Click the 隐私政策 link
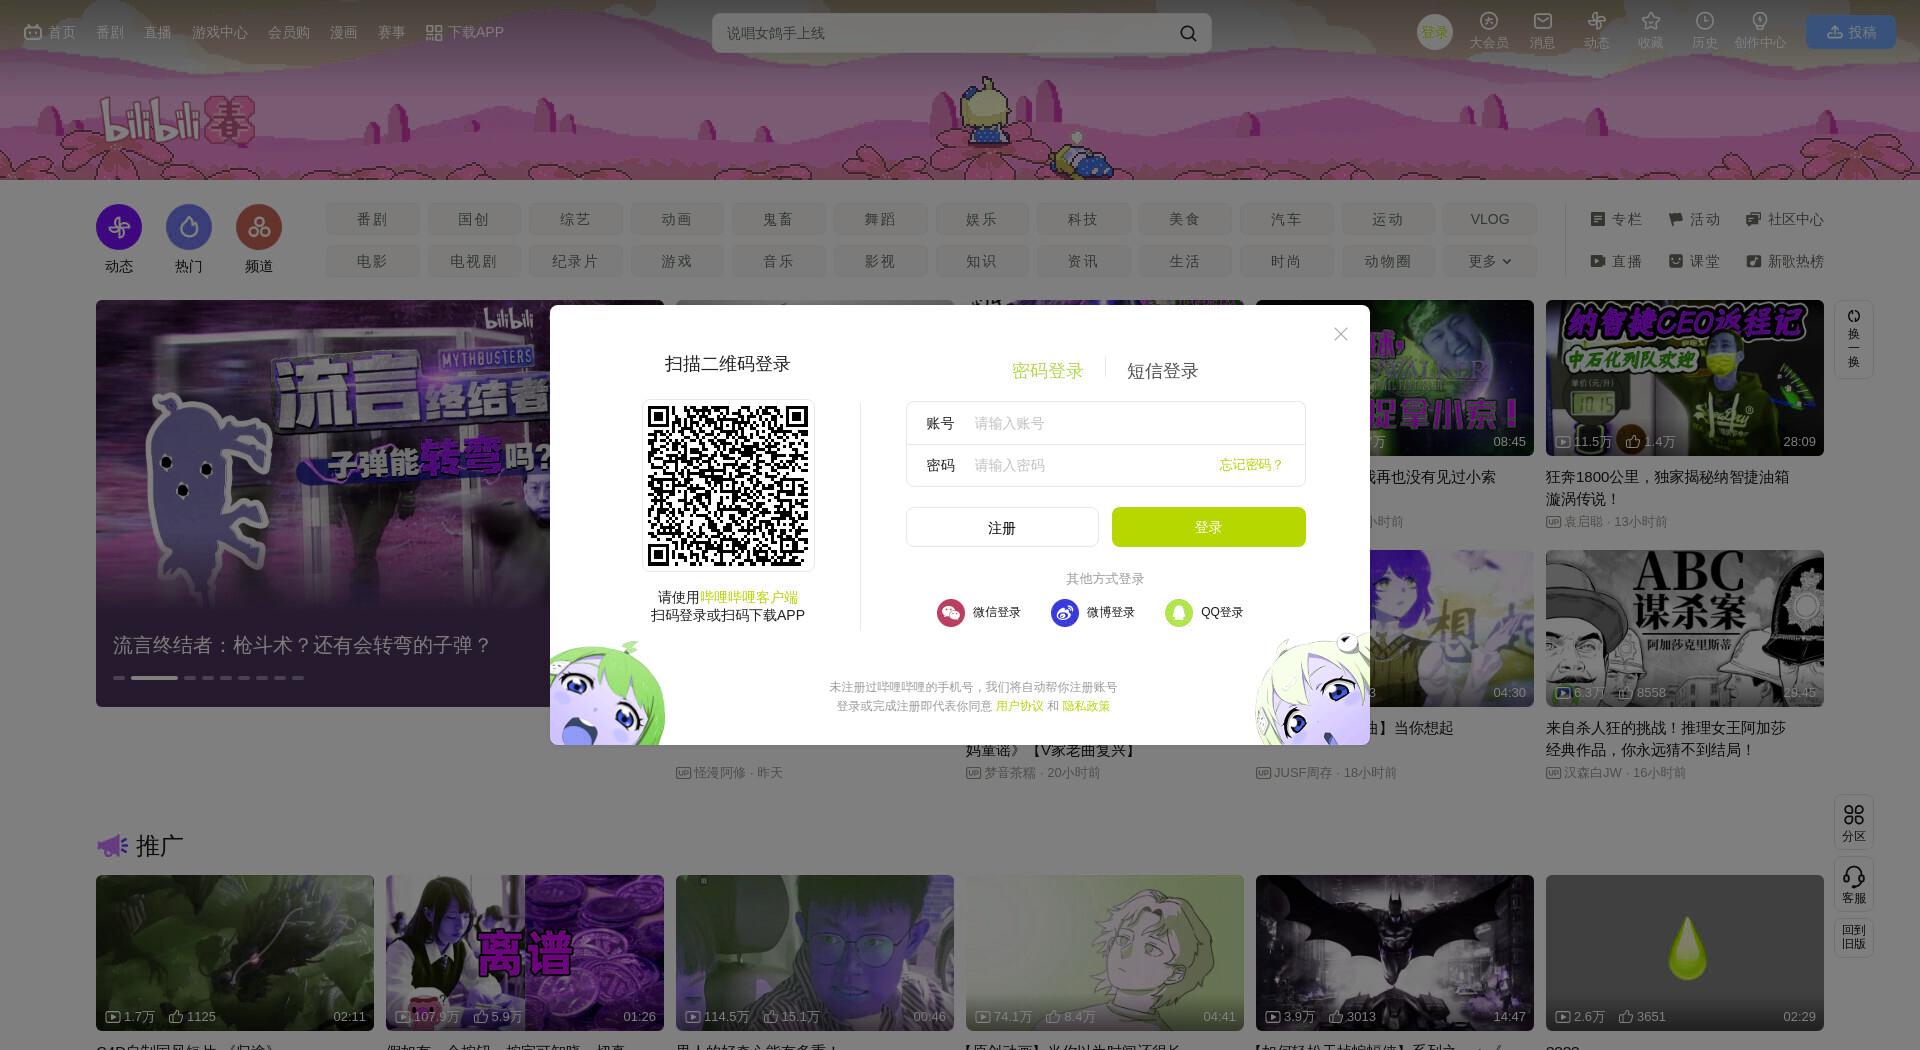 1086,706
